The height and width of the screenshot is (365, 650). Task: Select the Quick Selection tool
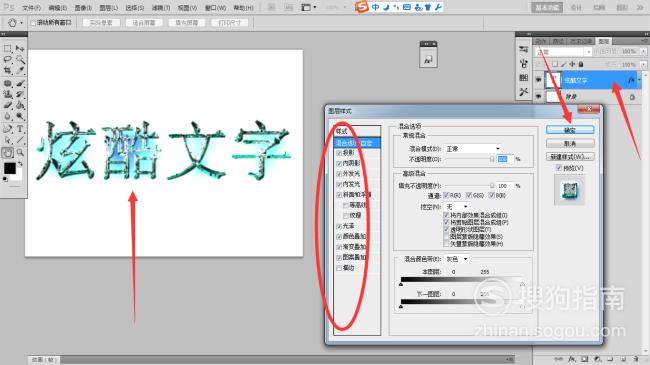pyautogui.click(x=20, y=60)
